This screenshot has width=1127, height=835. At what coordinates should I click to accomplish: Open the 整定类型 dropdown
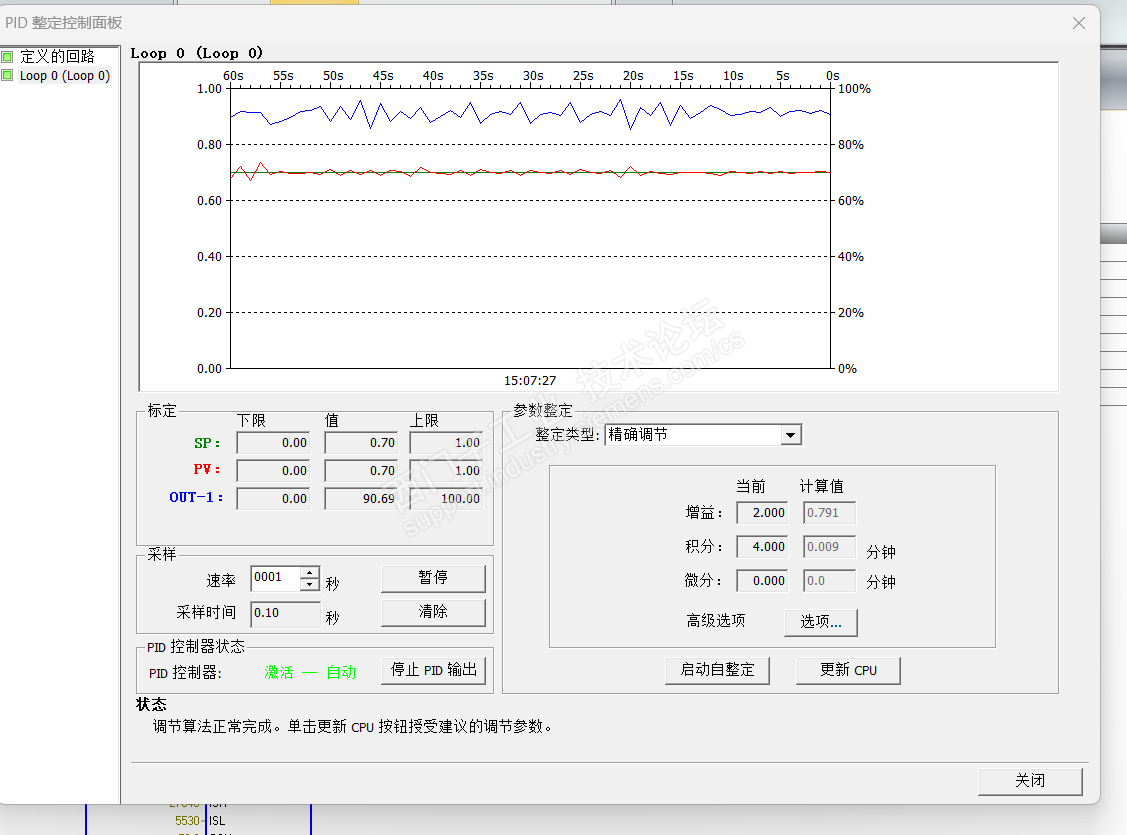[x=791, y=435]
